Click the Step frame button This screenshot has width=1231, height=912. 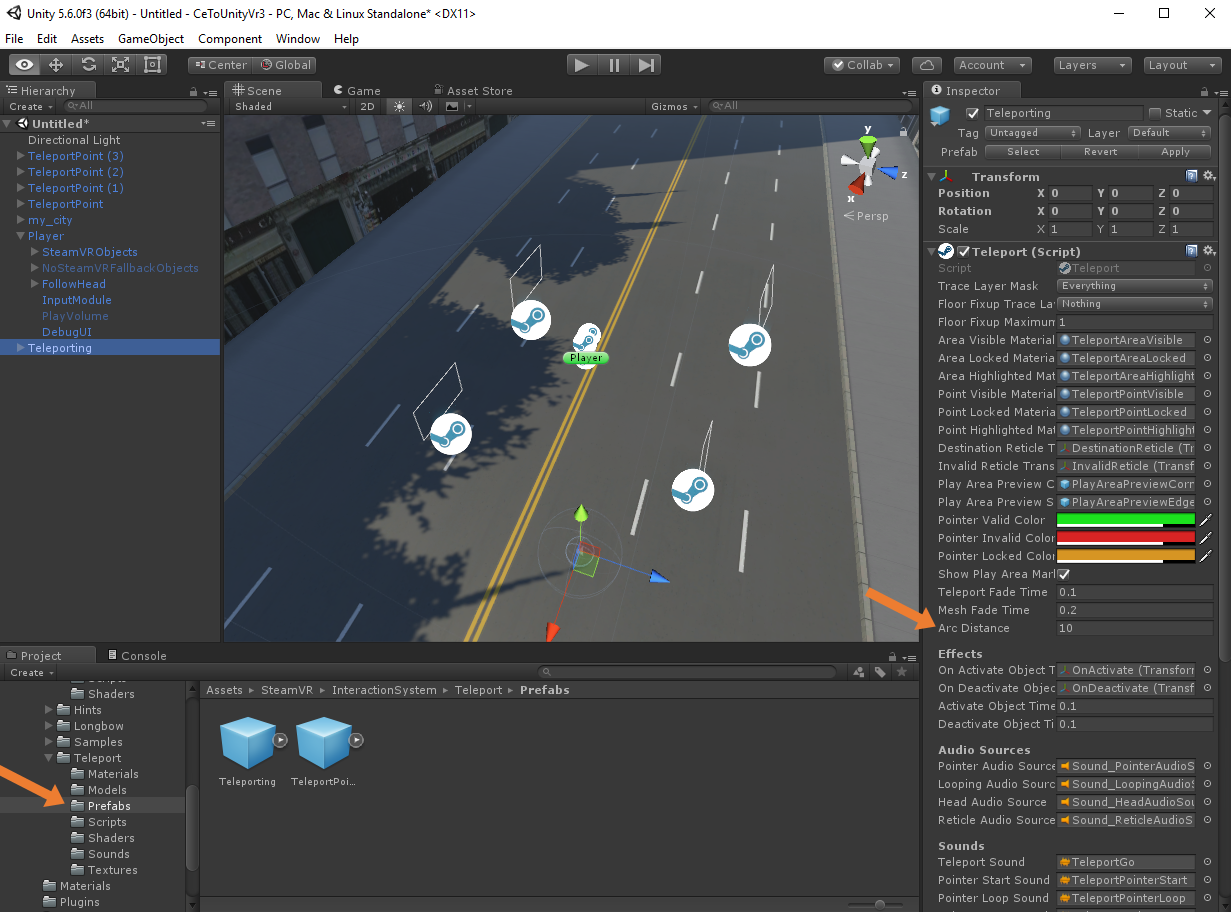647,65
